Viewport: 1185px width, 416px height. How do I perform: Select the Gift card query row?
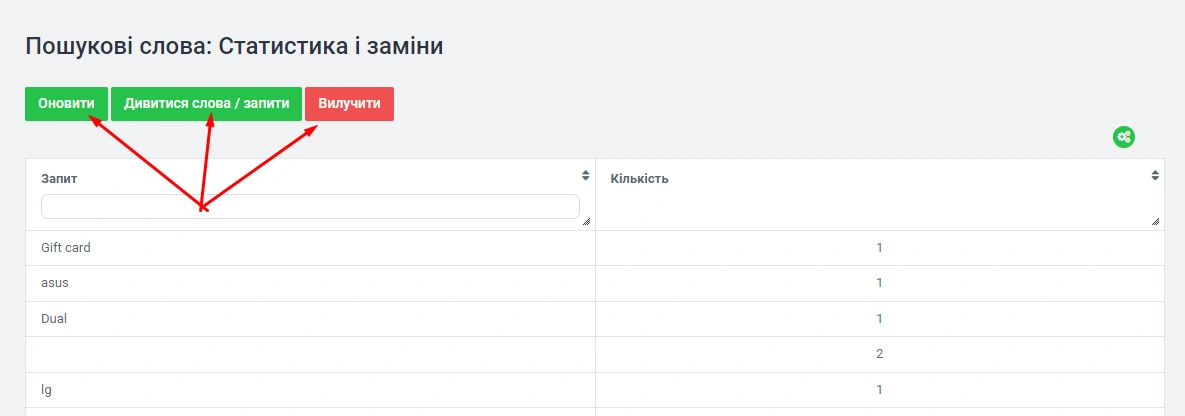66,248
